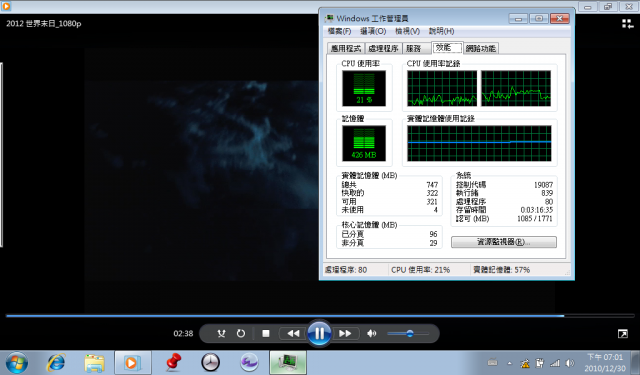
Task: Click the second CPU history graph
Action: pyautogui.click(x=516, y=88)
